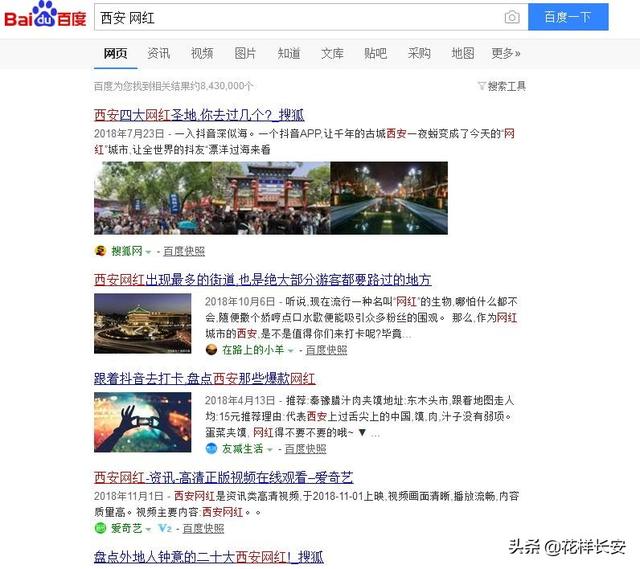Open the illuminated bell tower night thumbnail
Image resolution: width=640 pixels, height=569 pixels.
[x=142, y=323]
